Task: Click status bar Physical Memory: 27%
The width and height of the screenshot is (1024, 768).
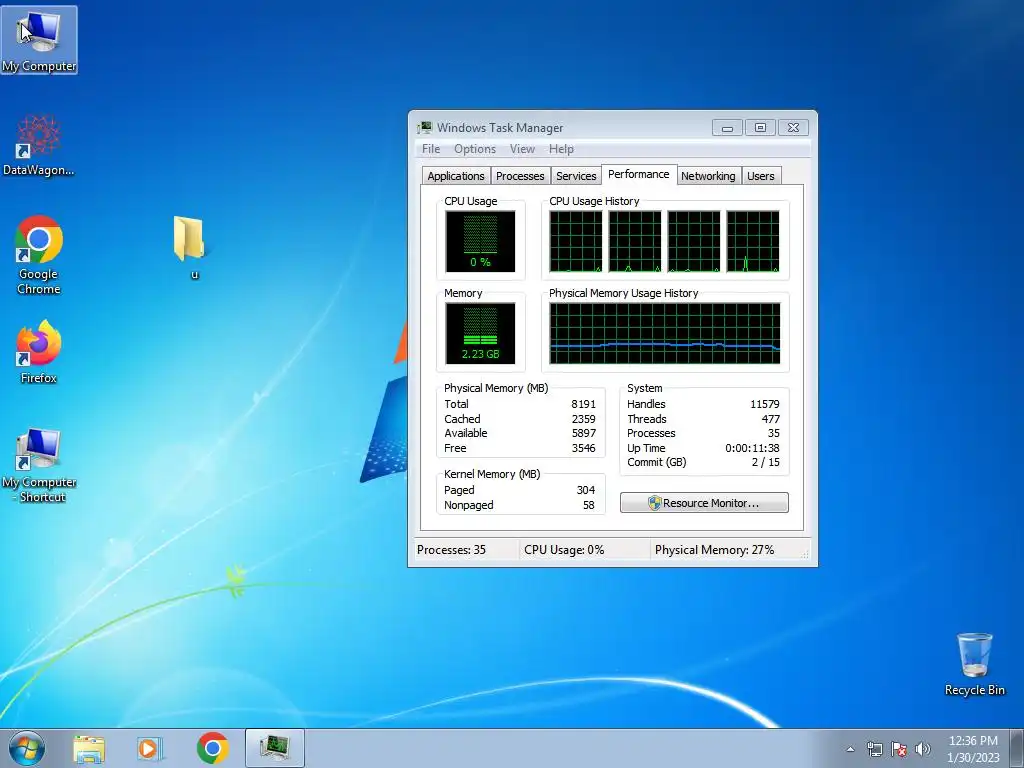Action: point(714,550)
